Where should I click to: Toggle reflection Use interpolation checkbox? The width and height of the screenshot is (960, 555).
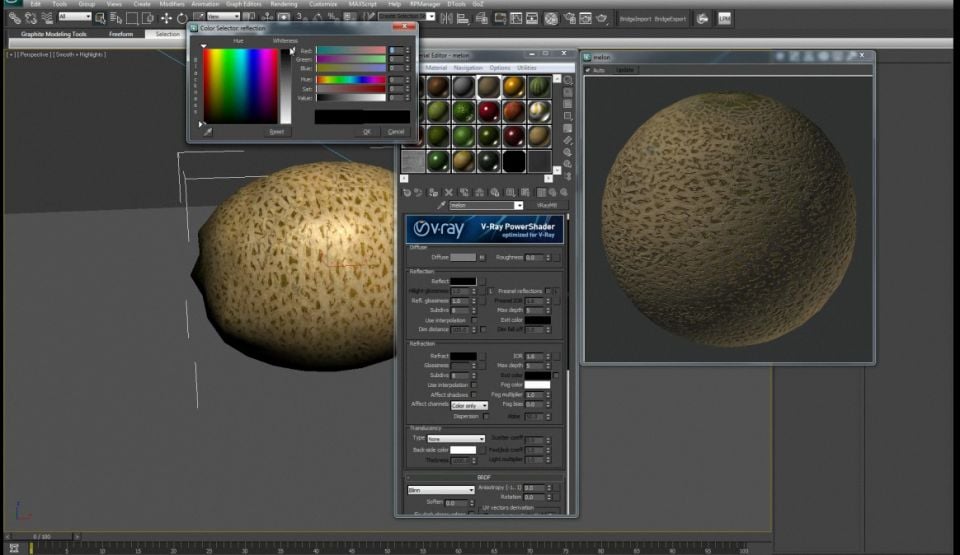(474, 320)
